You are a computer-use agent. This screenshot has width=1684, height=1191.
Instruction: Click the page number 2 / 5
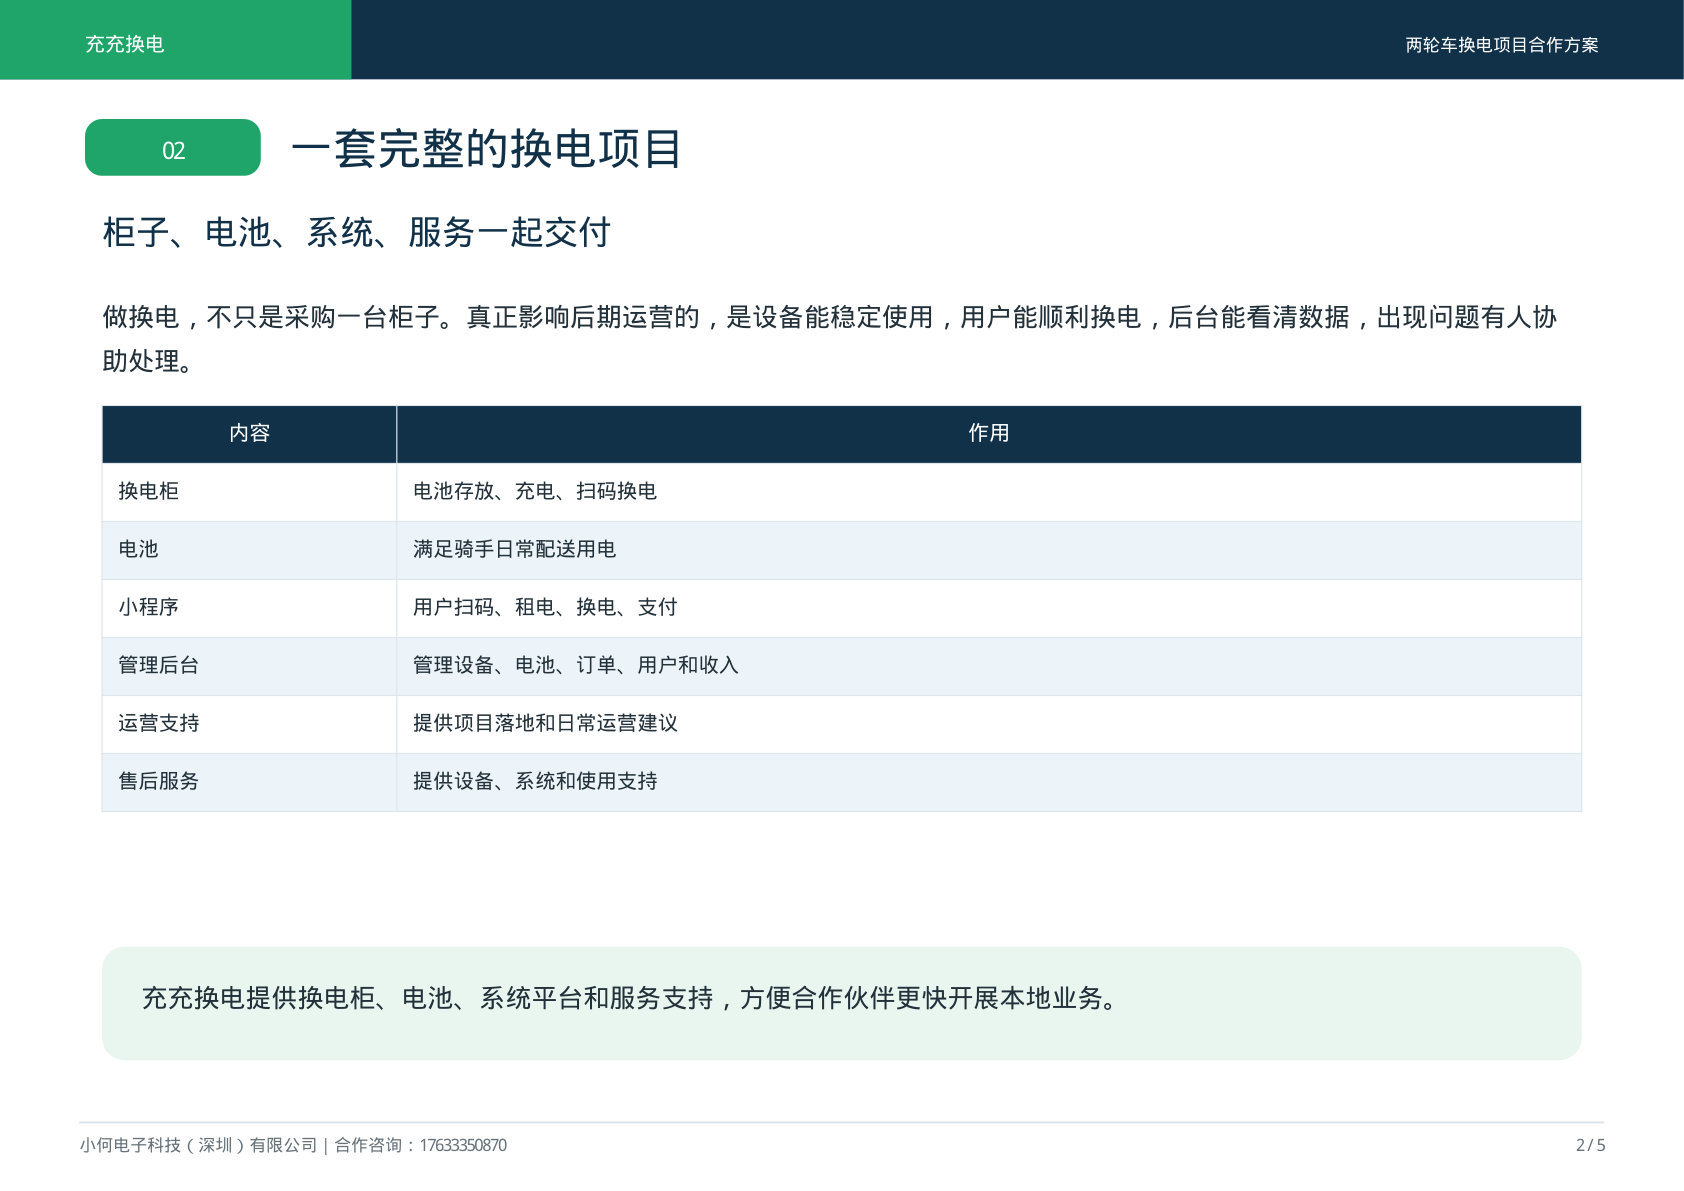(1590, 1145)
